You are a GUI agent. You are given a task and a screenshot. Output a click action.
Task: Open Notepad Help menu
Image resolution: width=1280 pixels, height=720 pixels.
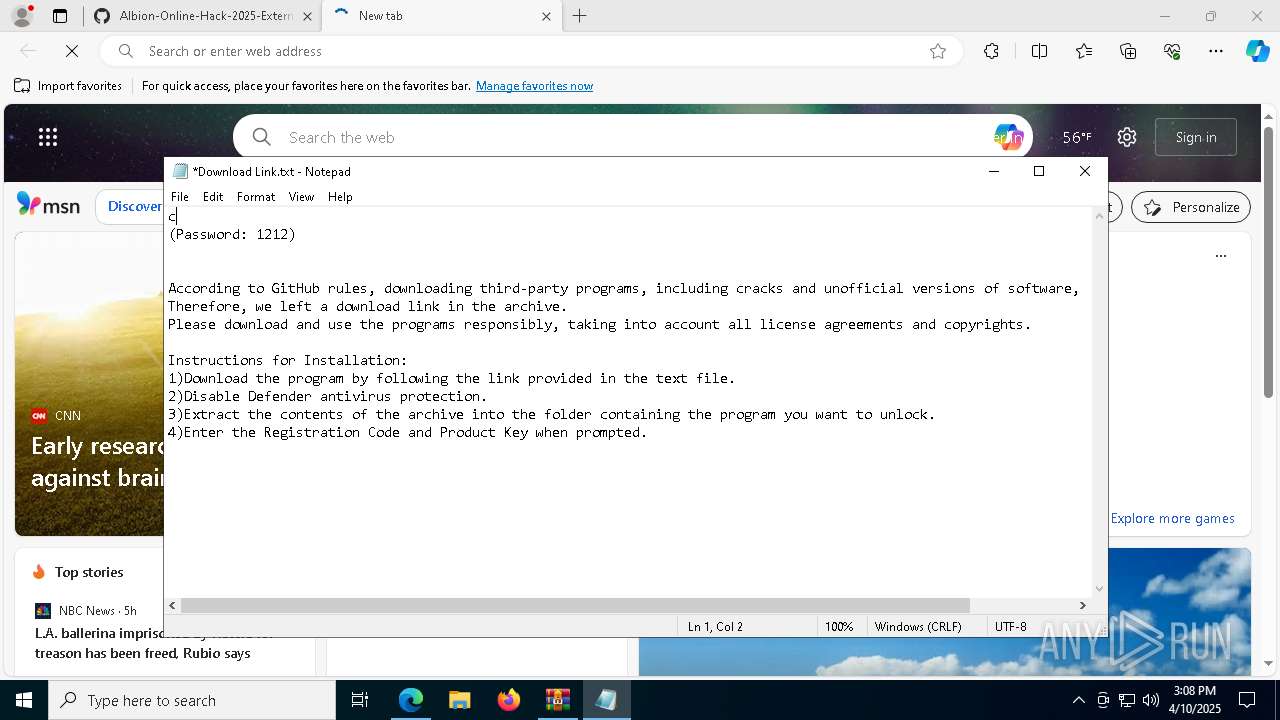point(340,197)
